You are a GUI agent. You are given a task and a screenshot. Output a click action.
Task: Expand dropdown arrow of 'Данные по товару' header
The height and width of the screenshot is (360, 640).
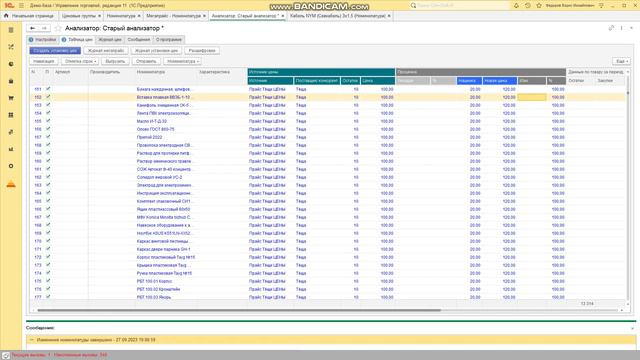coord(628,72)
